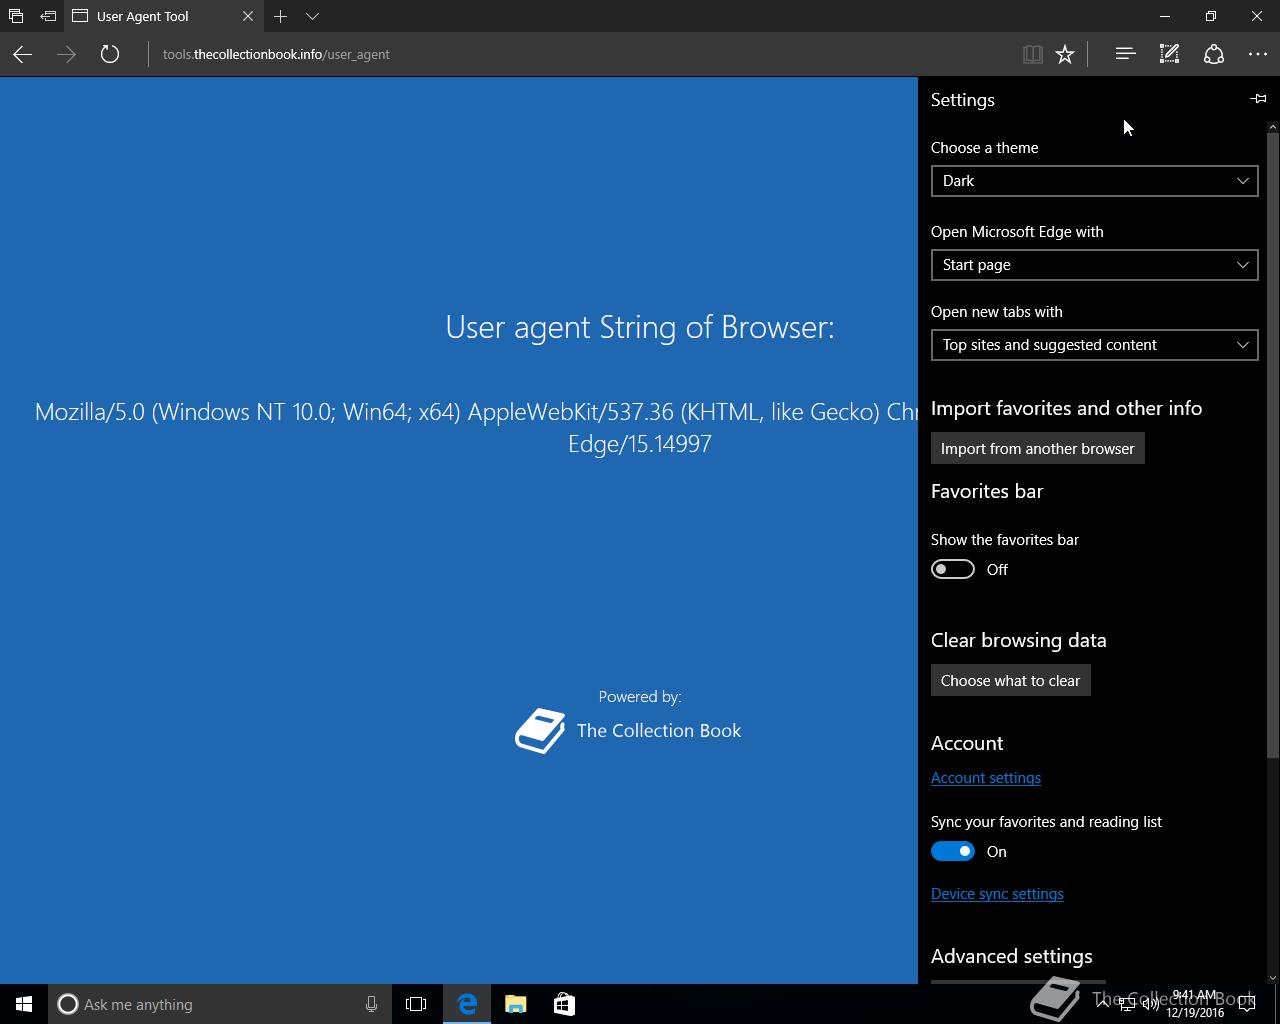This screenshot has width=1280, height=1024.
Task: Click the settings pane scrollbar
Action: [1273, 445]
